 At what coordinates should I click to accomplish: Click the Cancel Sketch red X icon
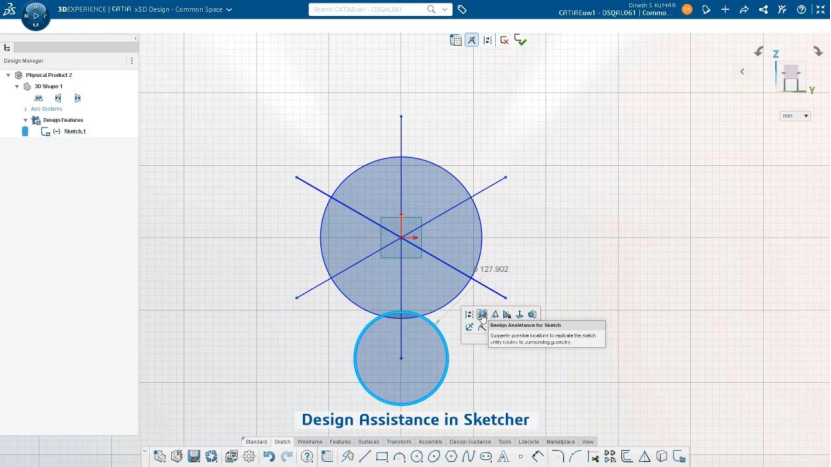coord(504,40)
